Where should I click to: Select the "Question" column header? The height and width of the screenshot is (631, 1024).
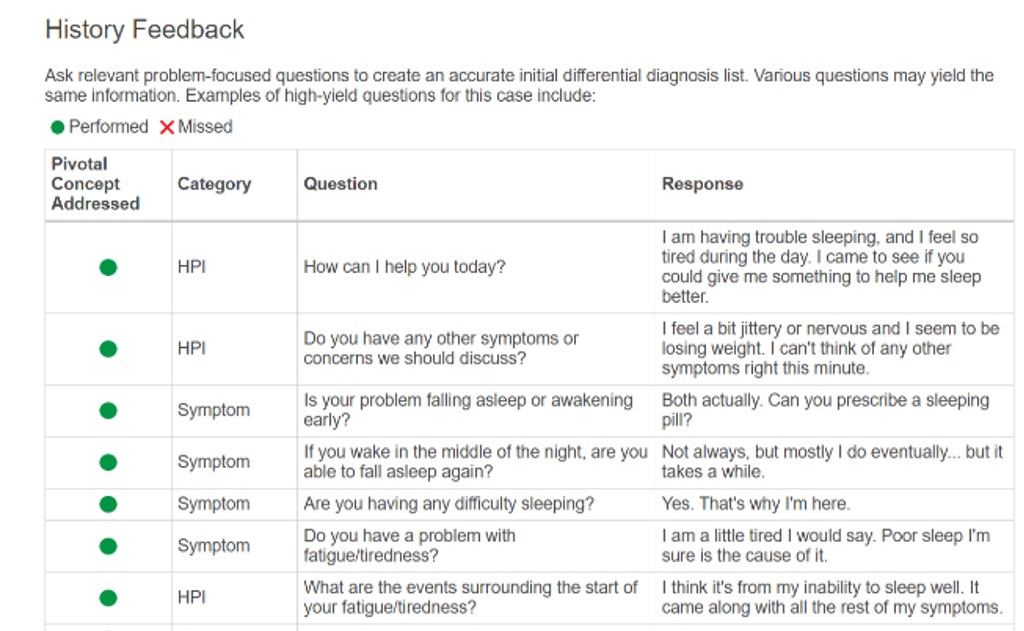point(340,184)
